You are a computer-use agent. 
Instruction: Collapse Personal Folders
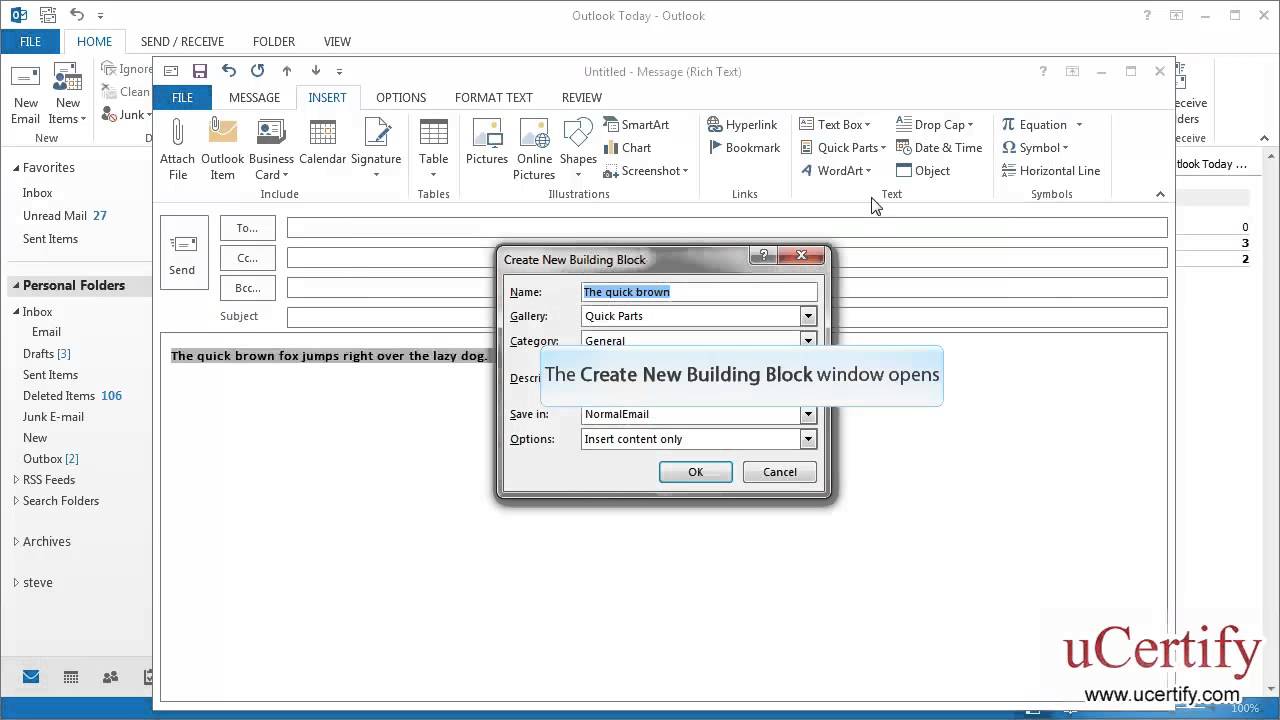[x=15, y=286]
